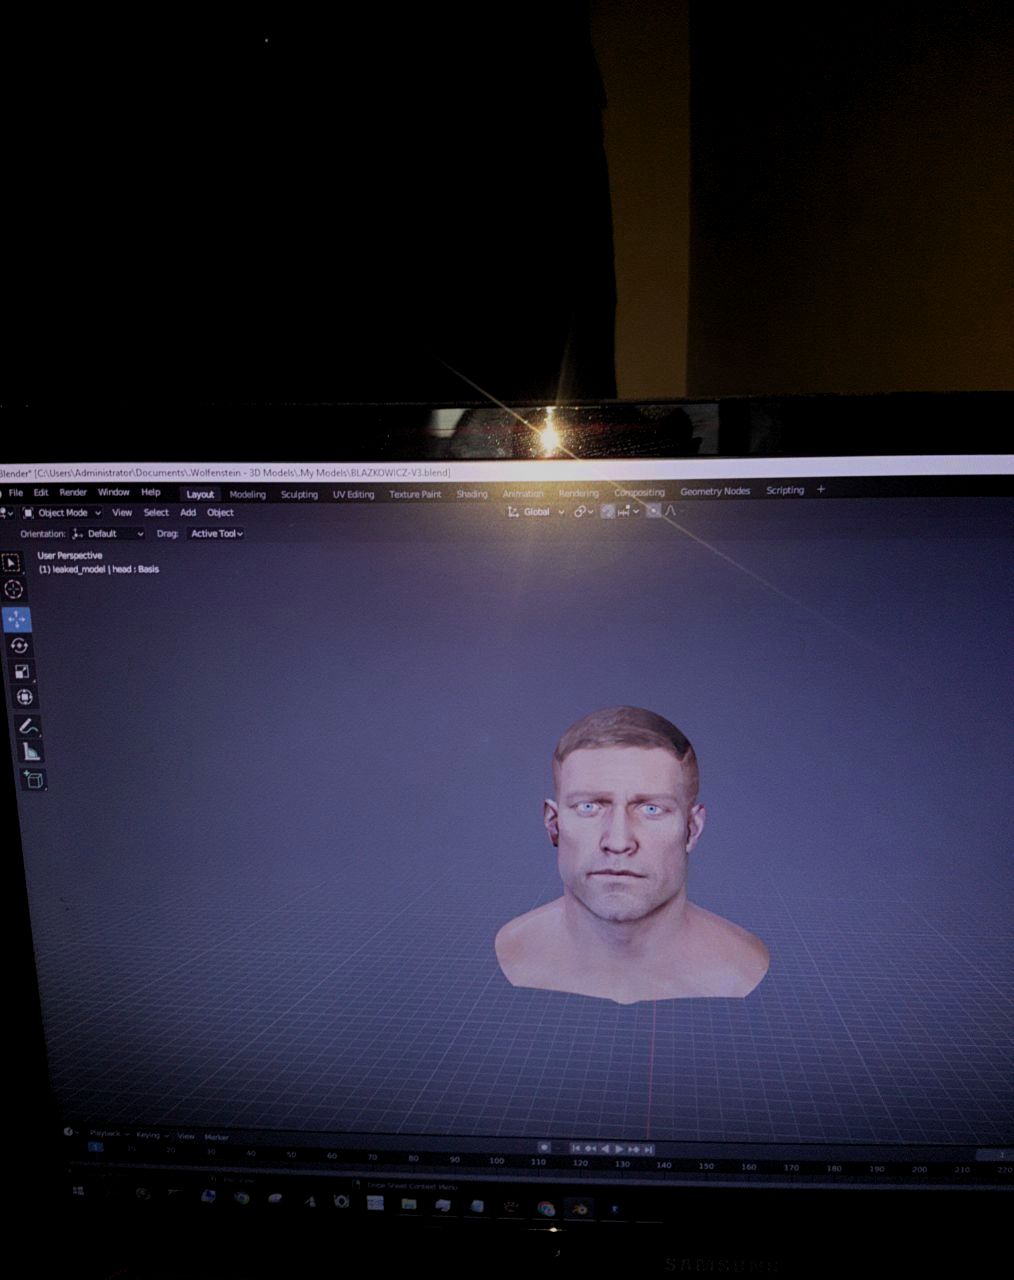Select the Measure tool
Viewport: 1014px width, 1280px height.
click(31, 752)
